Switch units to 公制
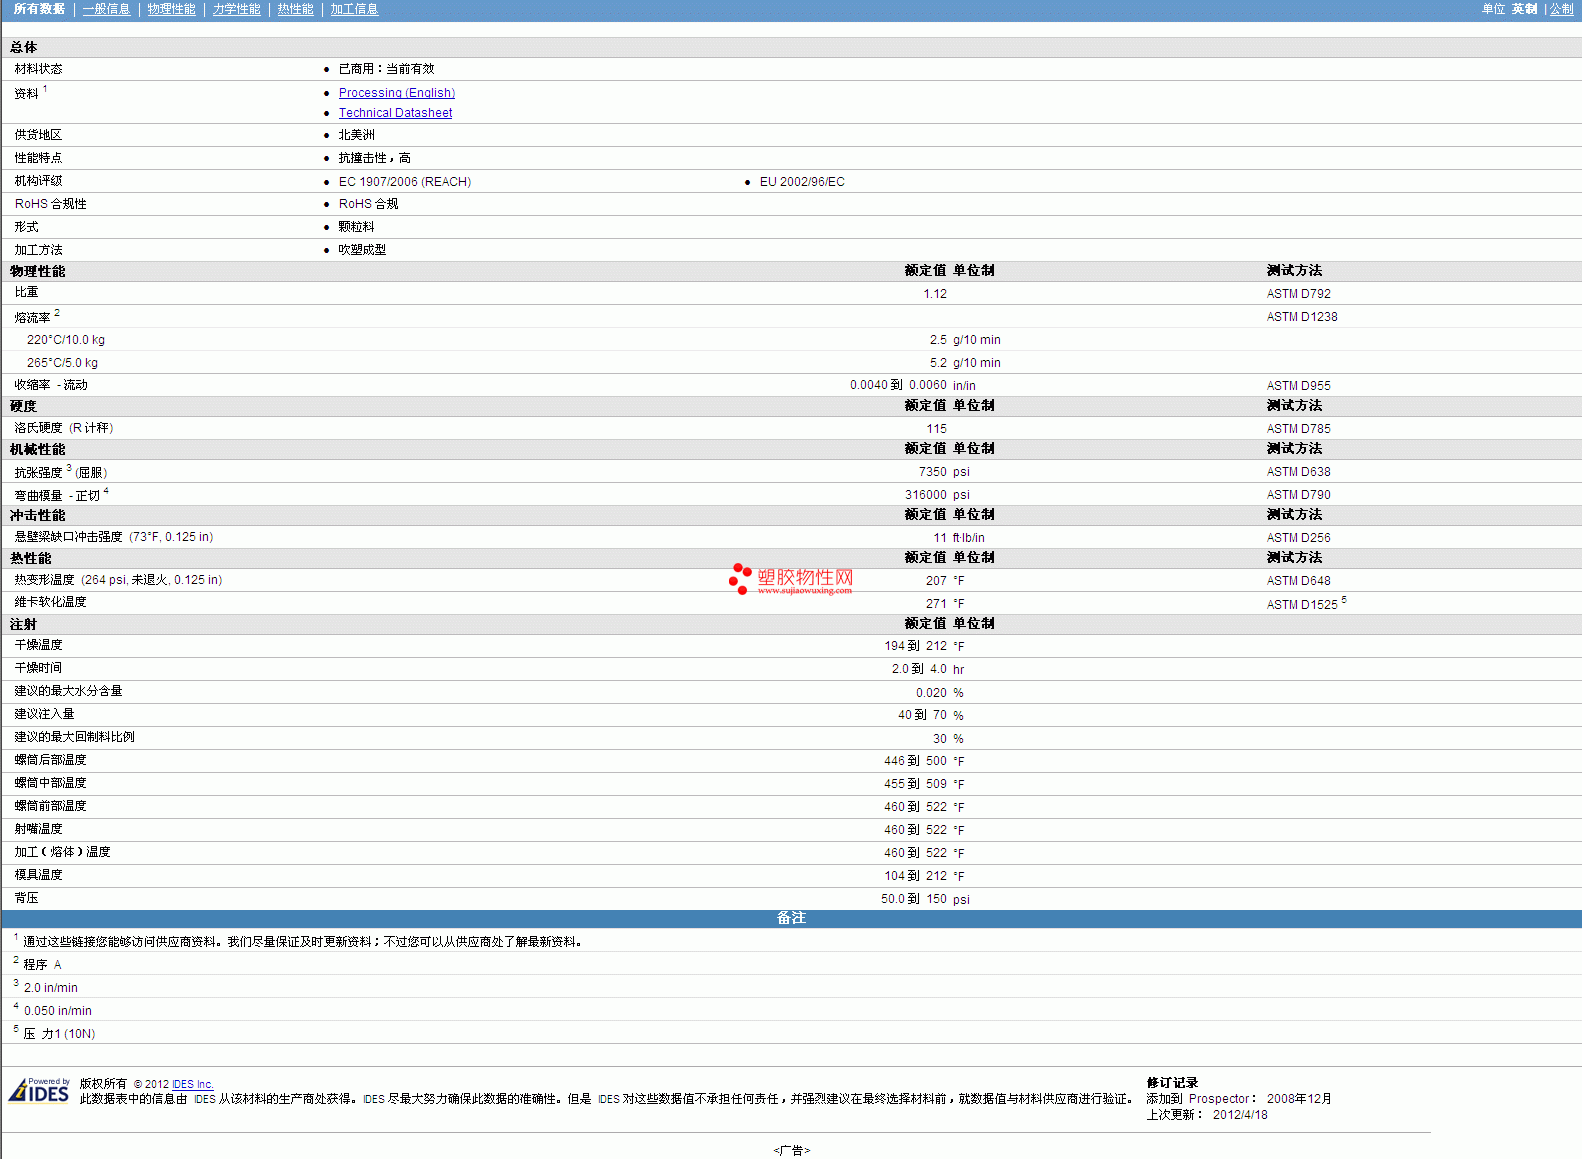This screenshot has width=1582, height=1159. coord(1561,9)
